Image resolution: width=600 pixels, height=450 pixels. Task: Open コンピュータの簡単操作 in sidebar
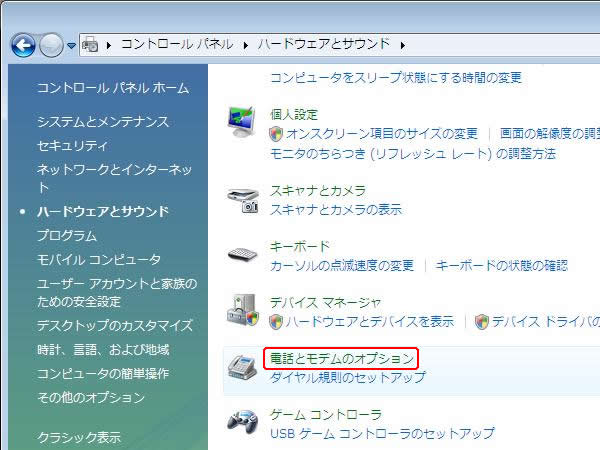(x=103, y=373)
